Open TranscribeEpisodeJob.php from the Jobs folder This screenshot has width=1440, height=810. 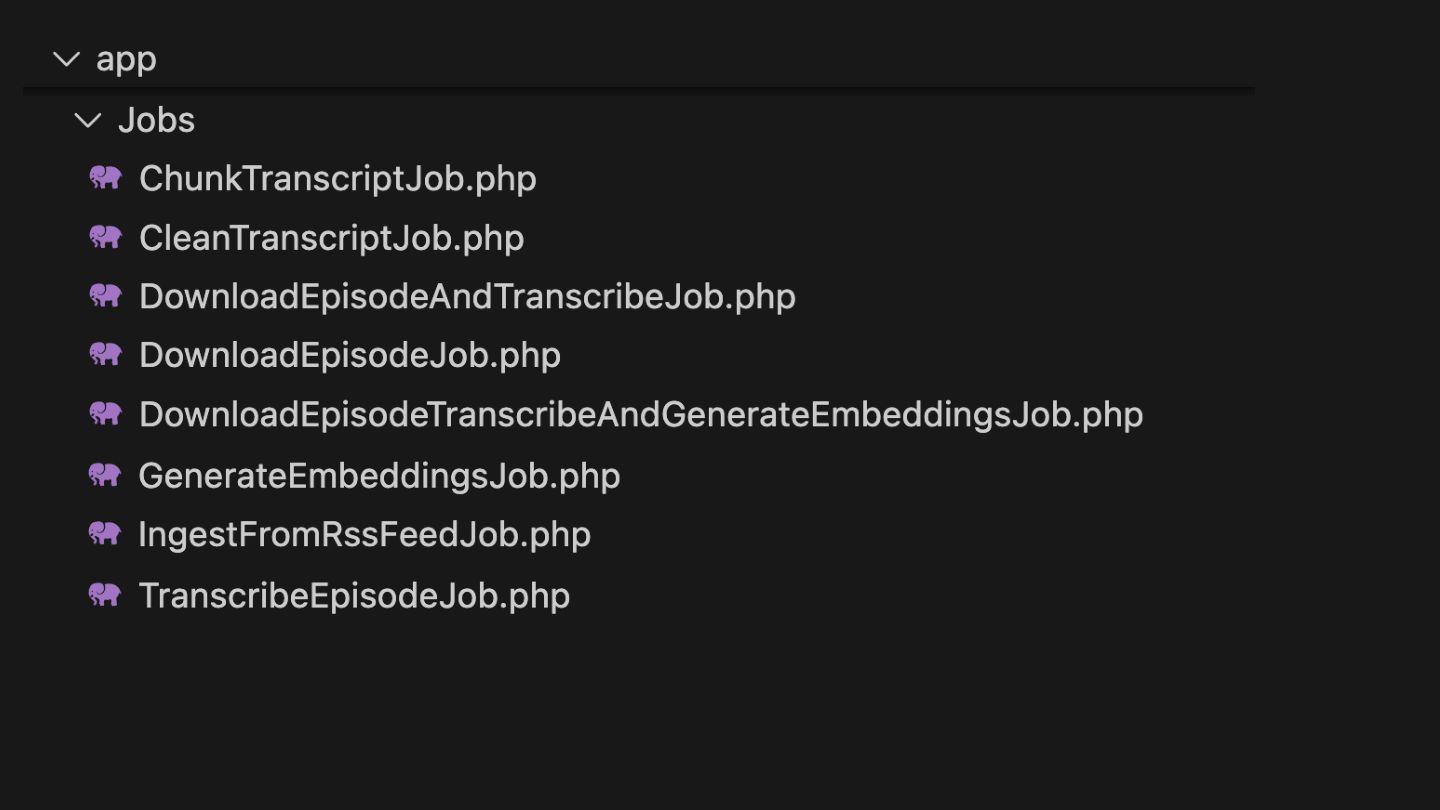click(x=354, y=596)
